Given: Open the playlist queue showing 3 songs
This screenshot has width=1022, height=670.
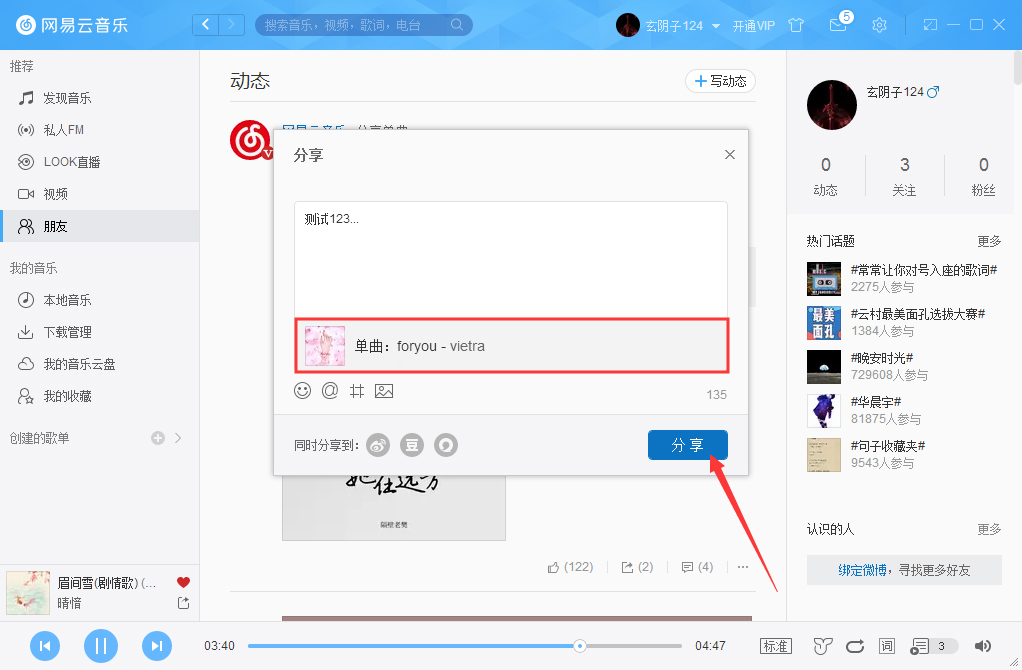Looking at the screenshot, I should (930, 646).
